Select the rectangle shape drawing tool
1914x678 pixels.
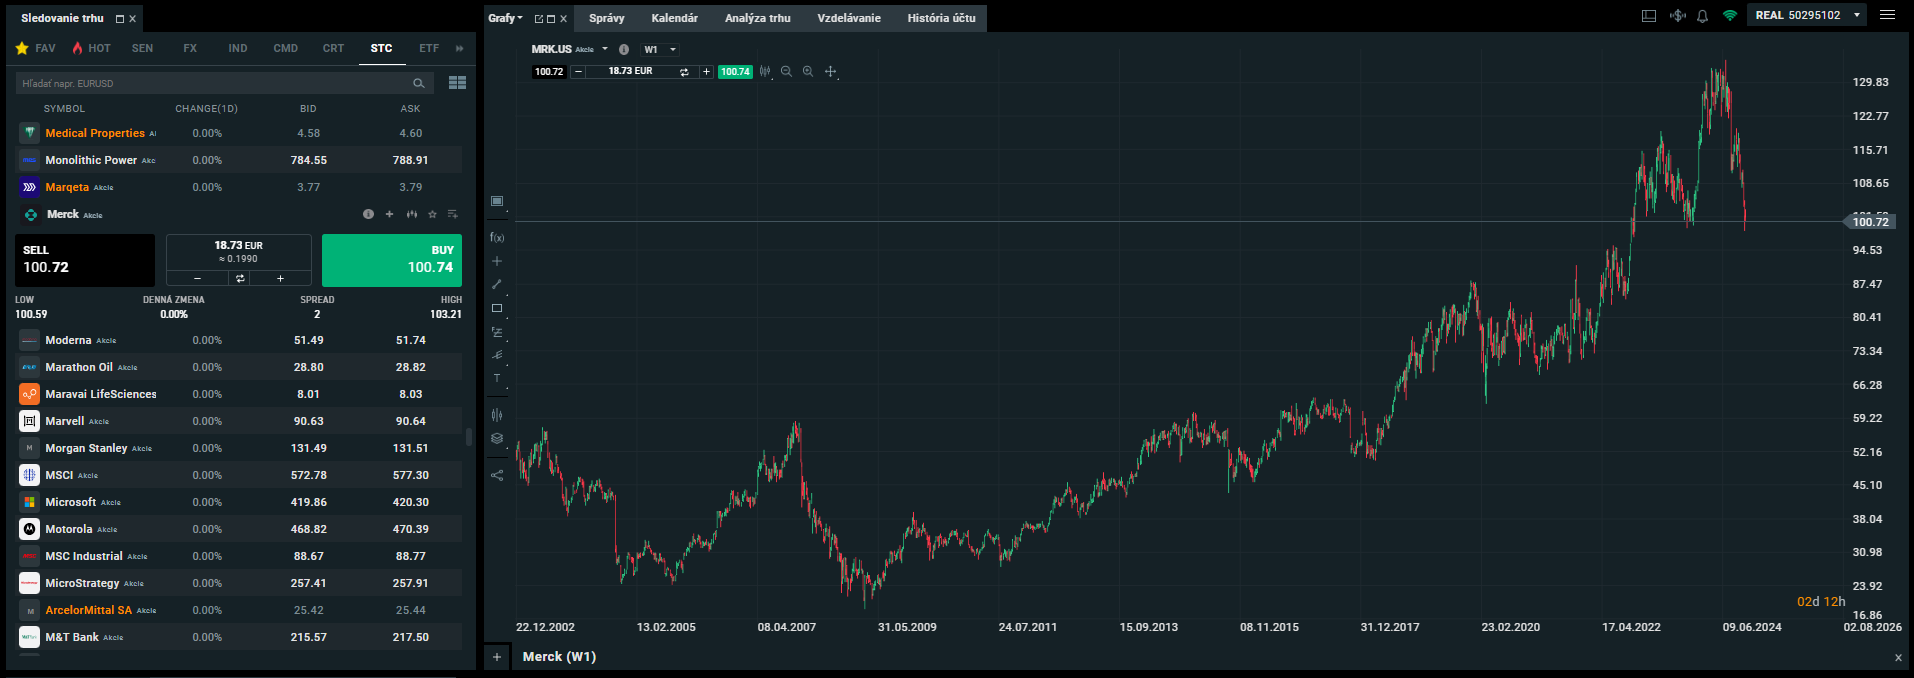click(x=497, y=308)
